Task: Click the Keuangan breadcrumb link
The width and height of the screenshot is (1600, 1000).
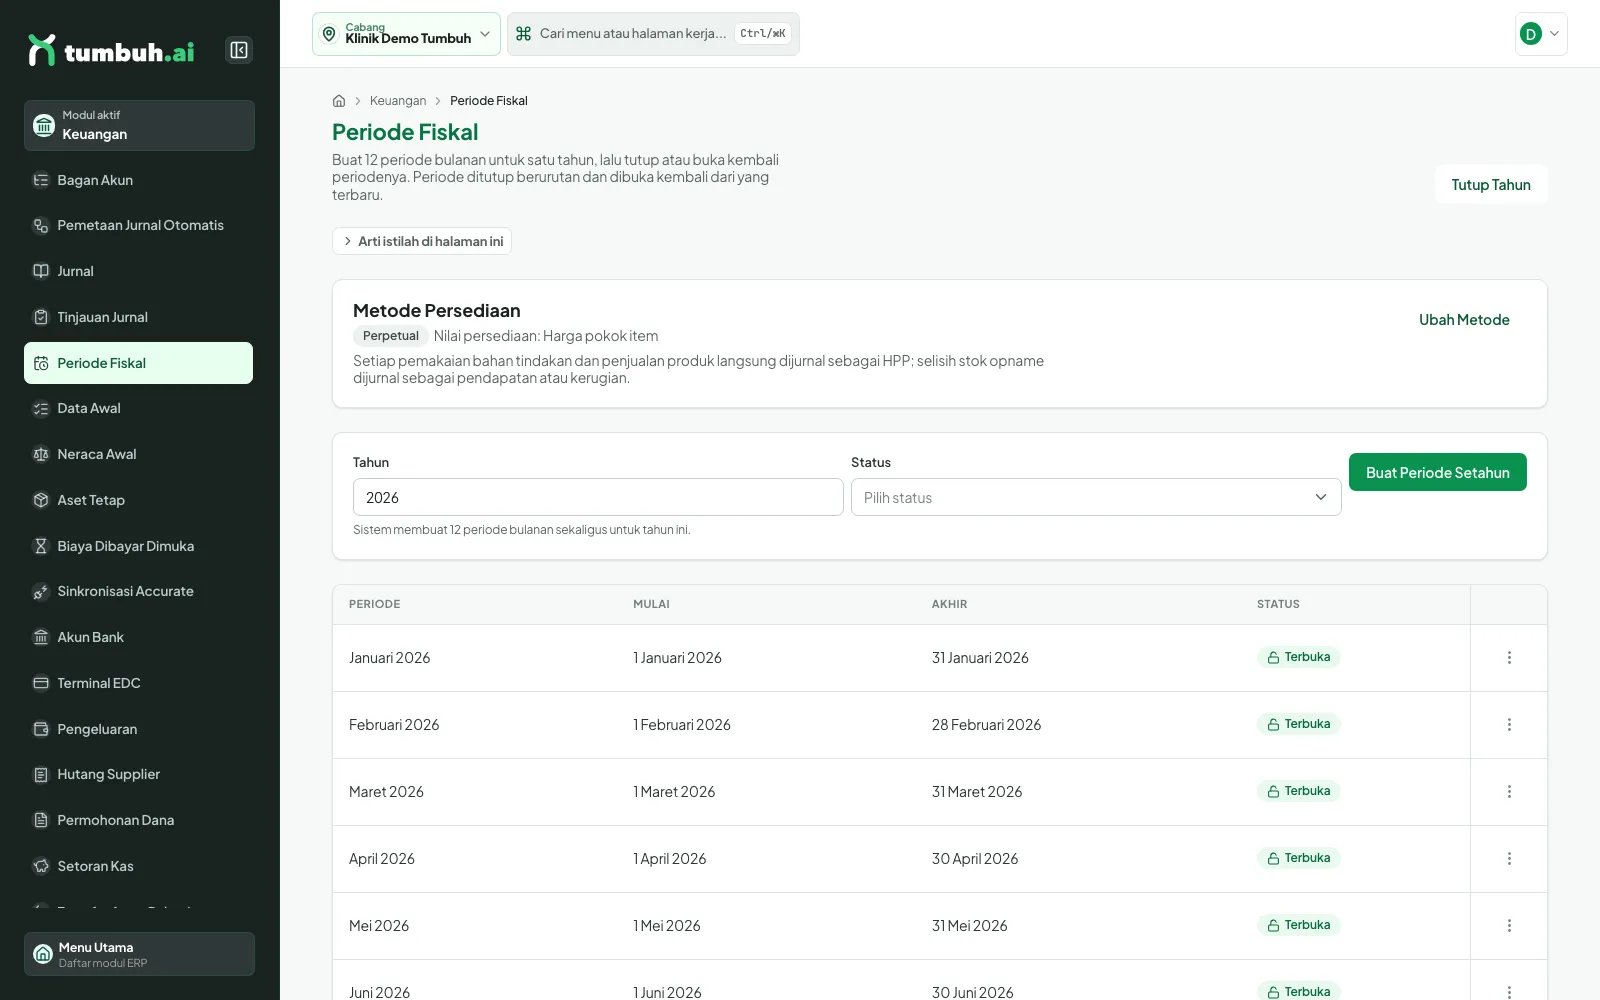Action: point(398,101)
